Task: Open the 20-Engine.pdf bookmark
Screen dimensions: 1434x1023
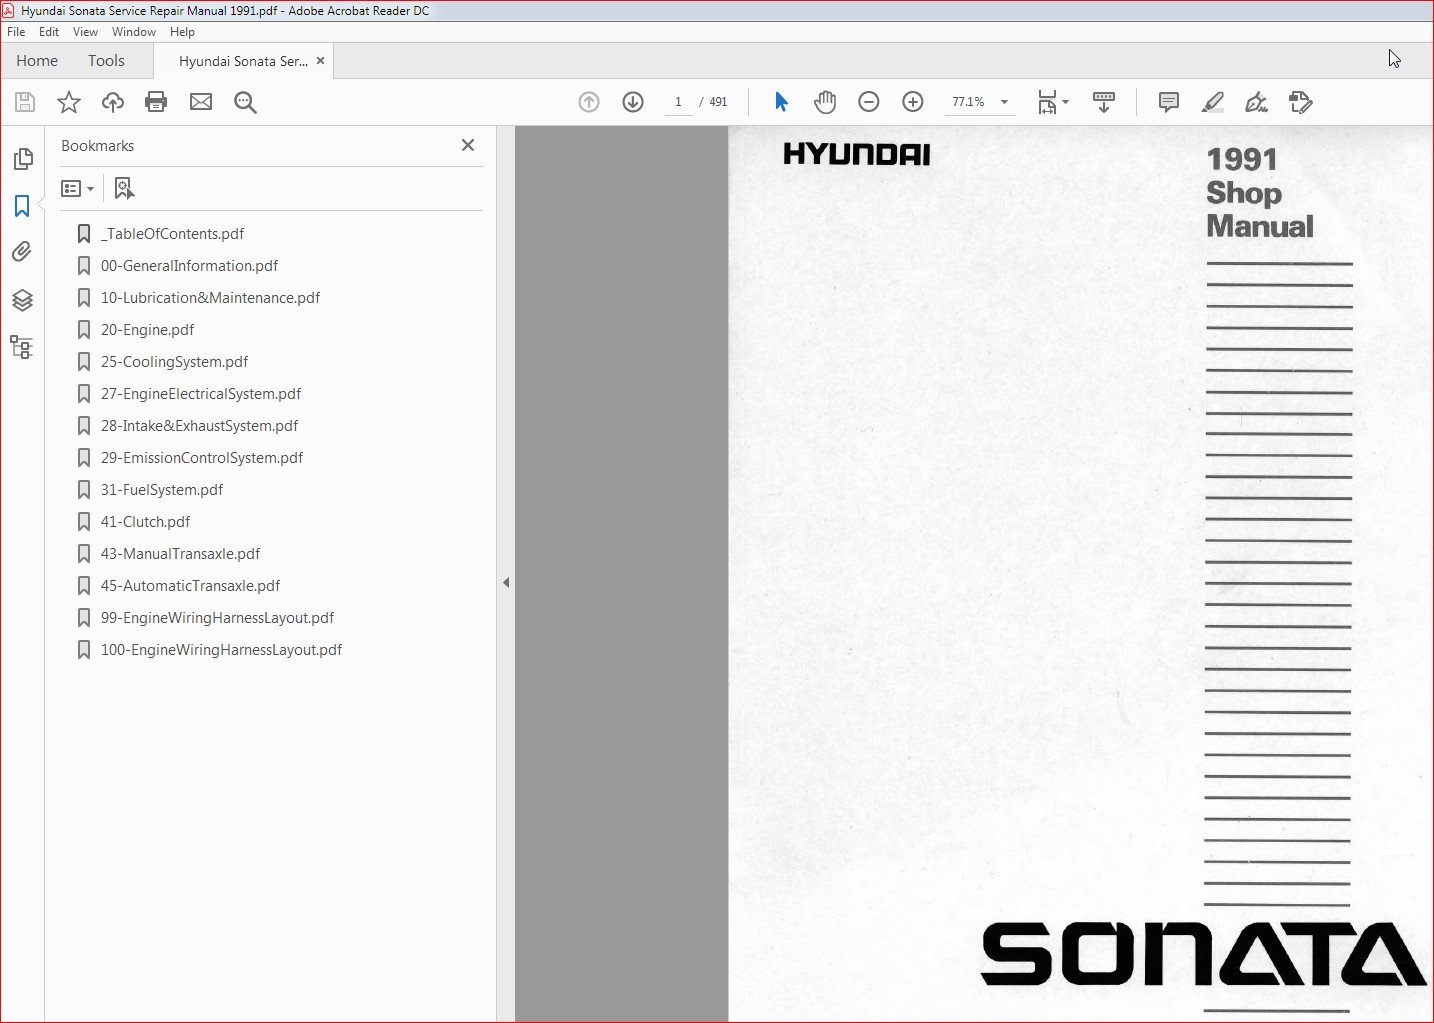Action: point(147,330)
